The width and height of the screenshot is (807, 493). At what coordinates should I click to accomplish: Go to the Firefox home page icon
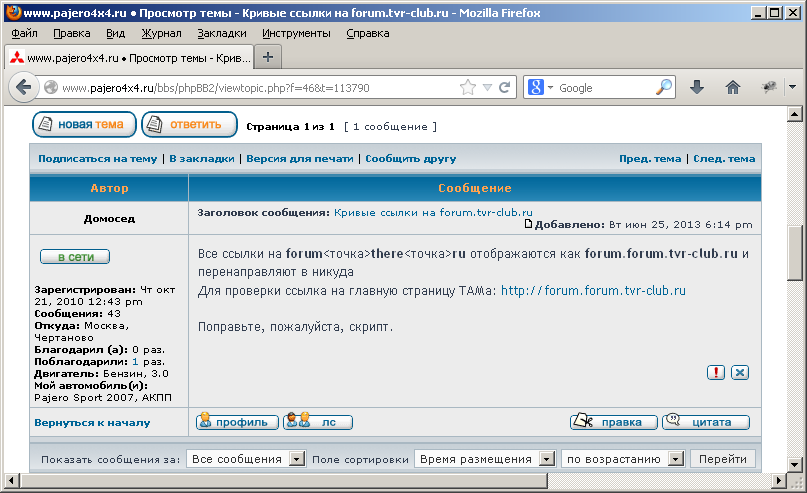(x=733, y=87)
